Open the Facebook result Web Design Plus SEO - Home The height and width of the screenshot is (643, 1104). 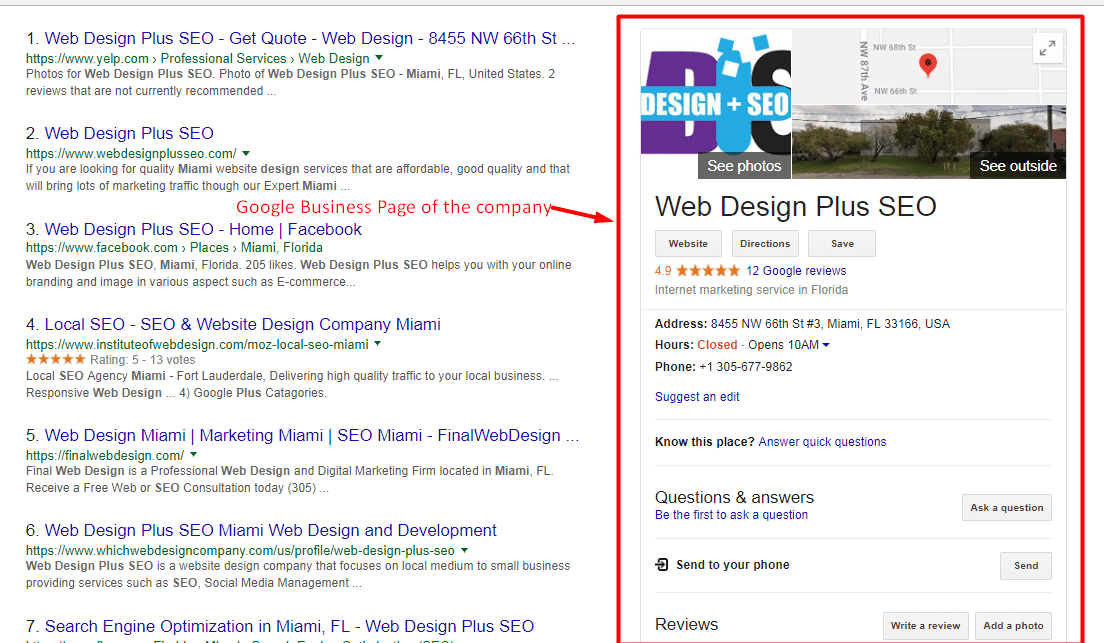[203, 229]
